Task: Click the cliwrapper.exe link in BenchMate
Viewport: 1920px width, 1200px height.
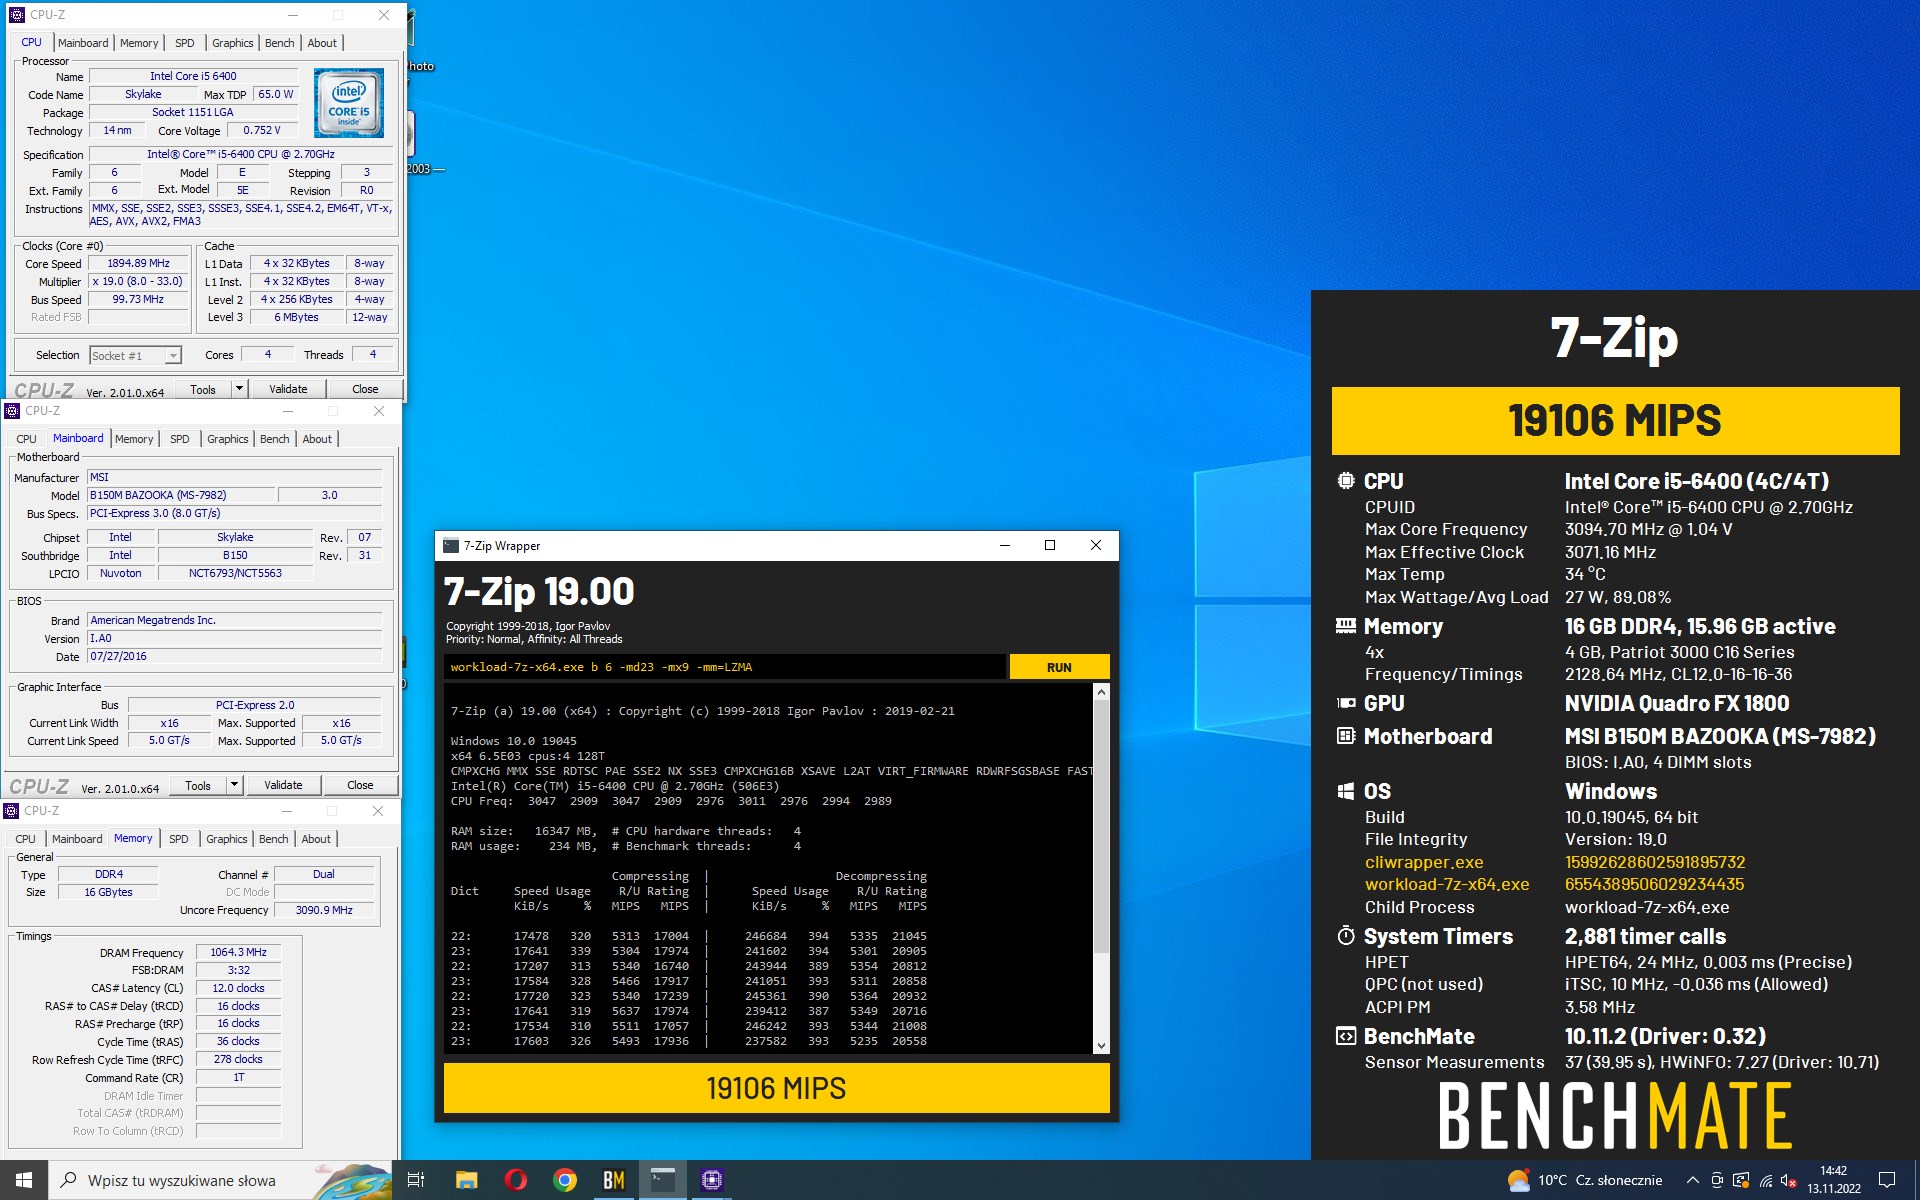Action: [1424, 862]
